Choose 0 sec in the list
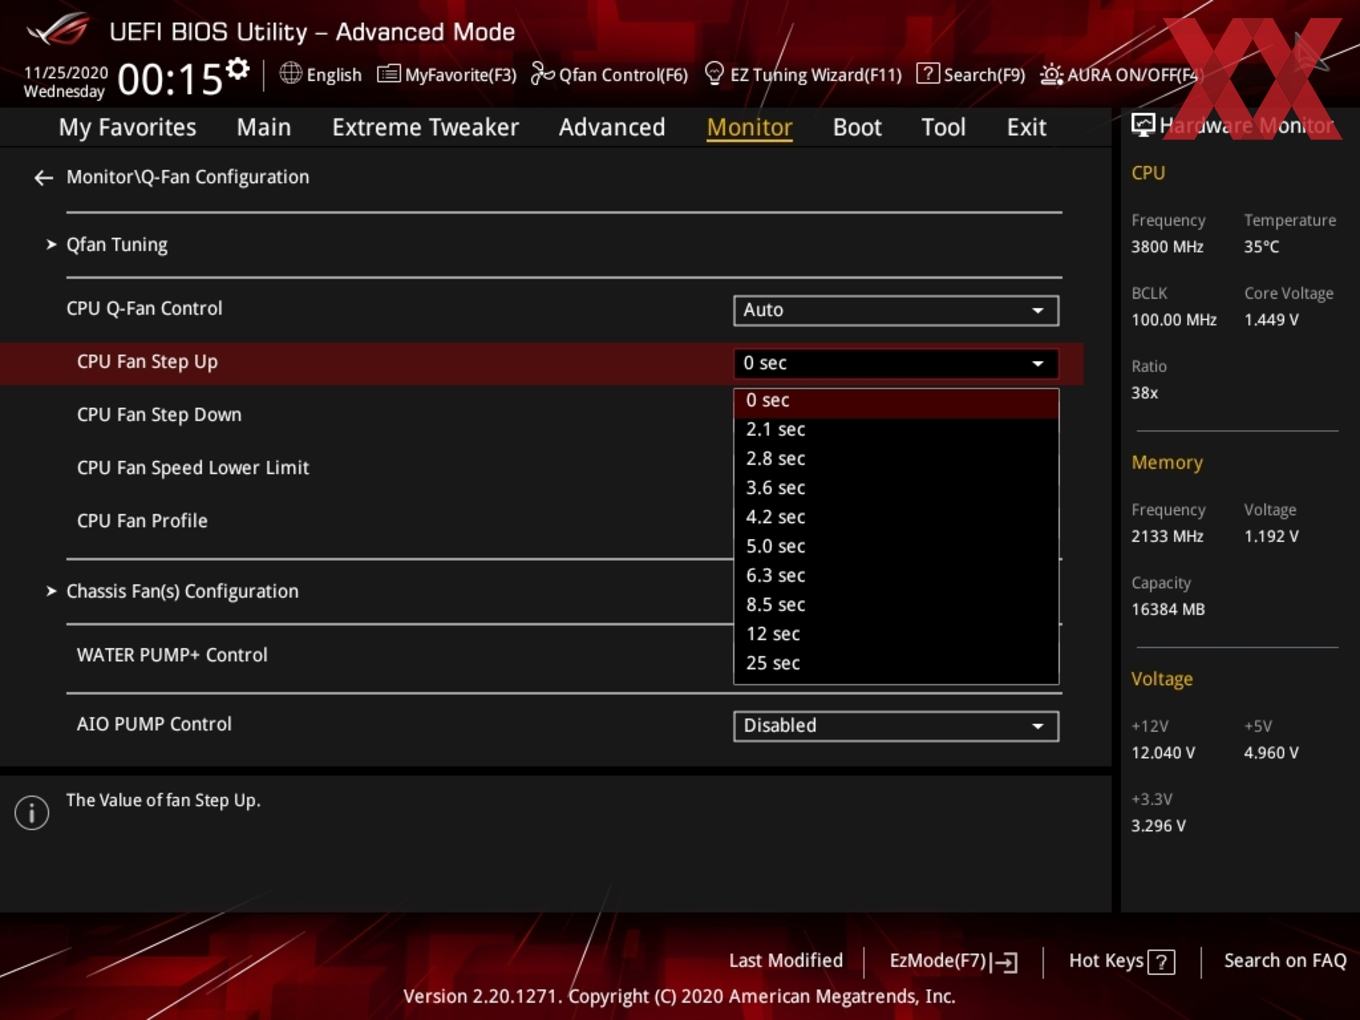Screen dimensions: 1360x1020 [895, 401]
